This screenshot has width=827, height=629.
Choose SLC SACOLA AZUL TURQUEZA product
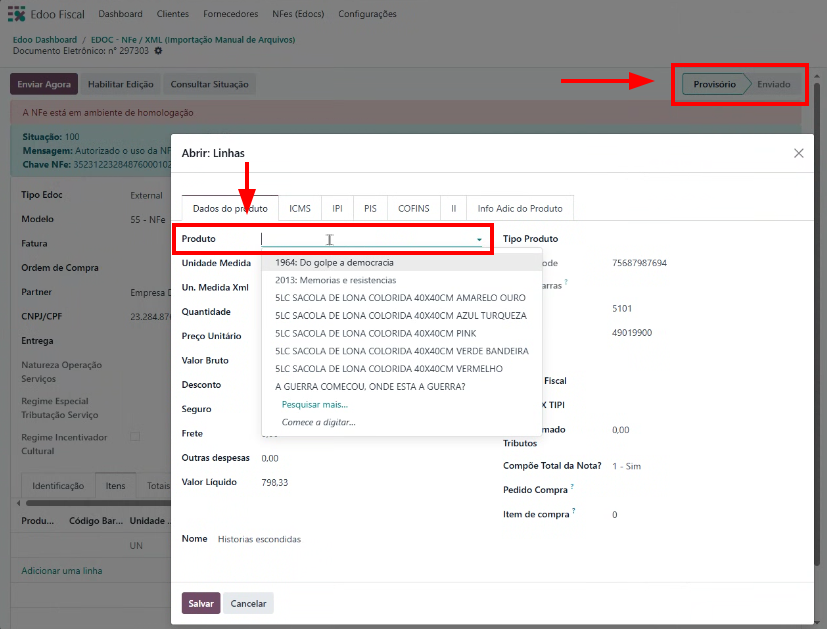pyautogui.click(x=402, y=315)
